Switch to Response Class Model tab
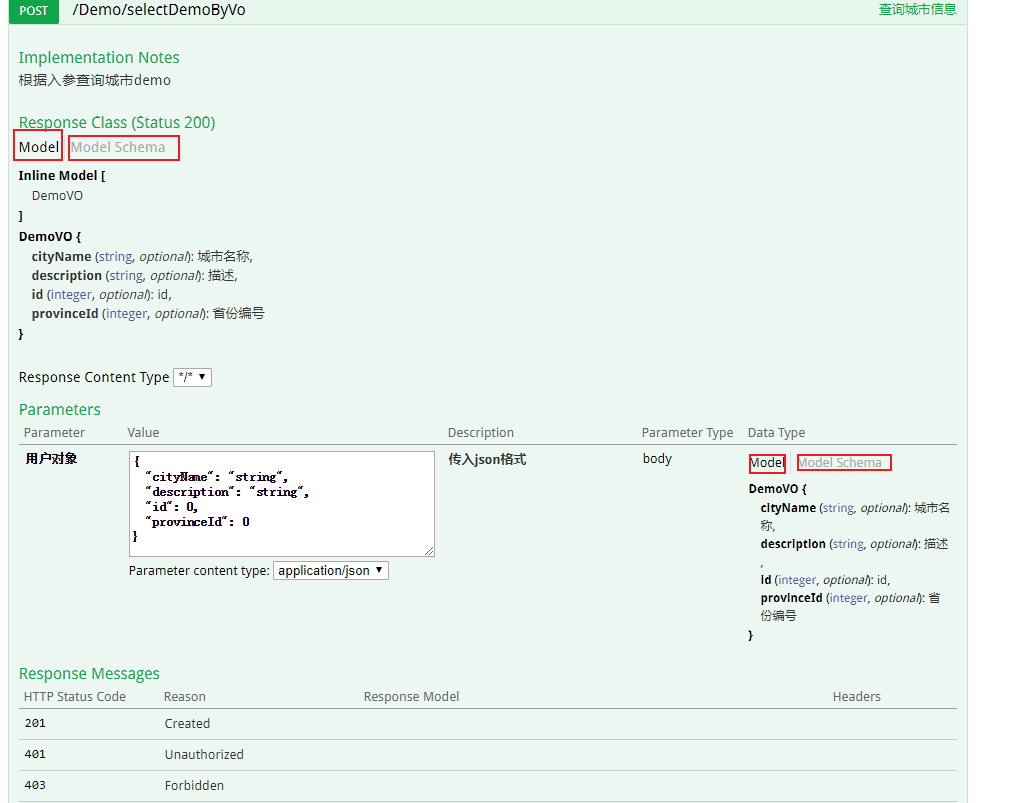This screenshot has height=803, width=1030. point(39,147)
